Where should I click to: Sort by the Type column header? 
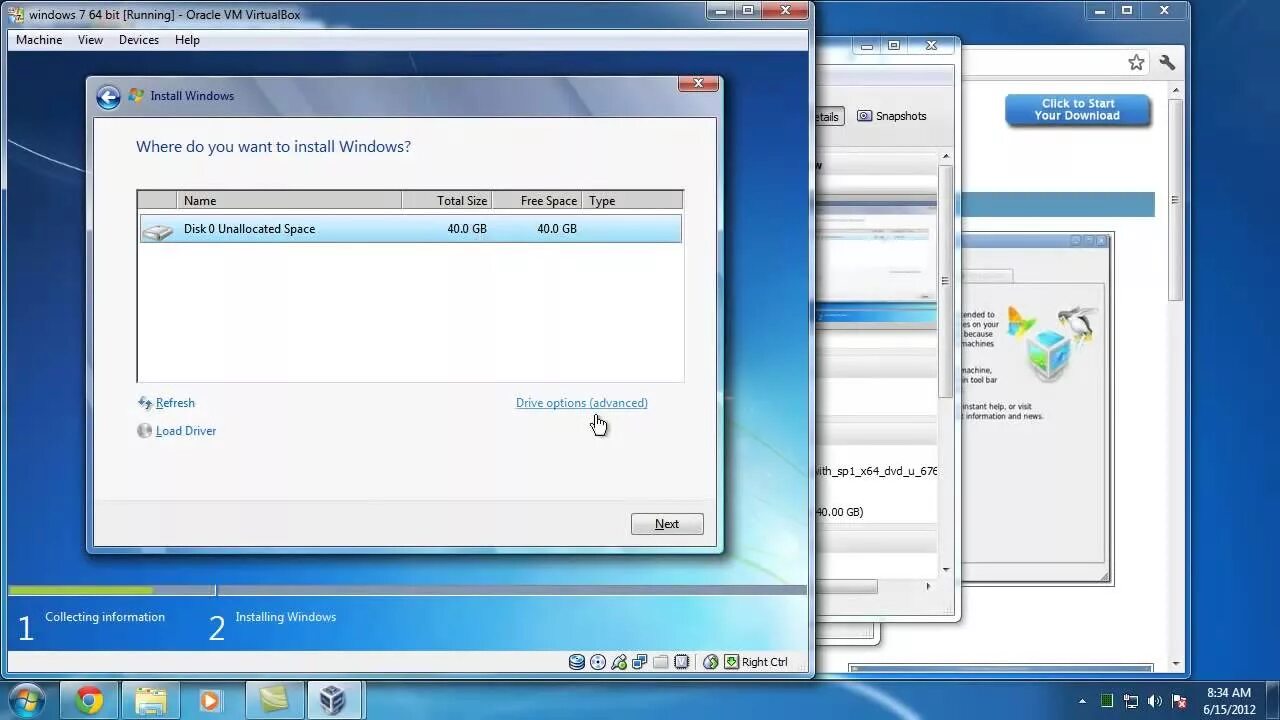(x=632, y=201)
